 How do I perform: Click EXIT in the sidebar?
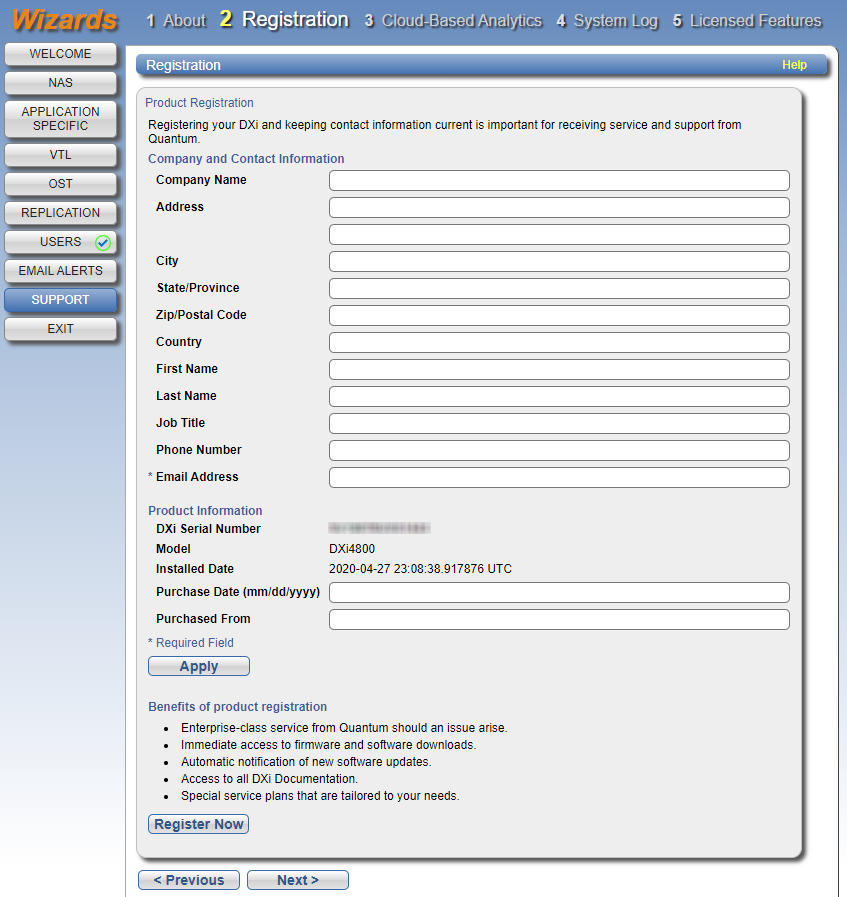(x=60, y=329)
